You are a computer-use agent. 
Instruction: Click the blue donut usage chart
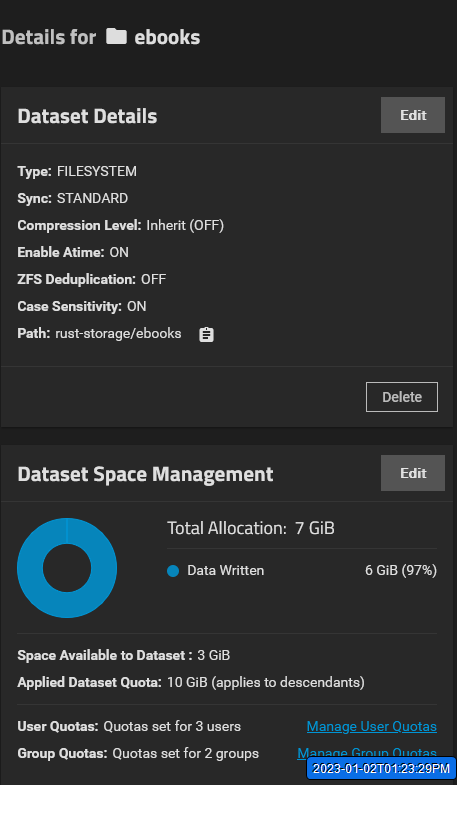(67, 568)
